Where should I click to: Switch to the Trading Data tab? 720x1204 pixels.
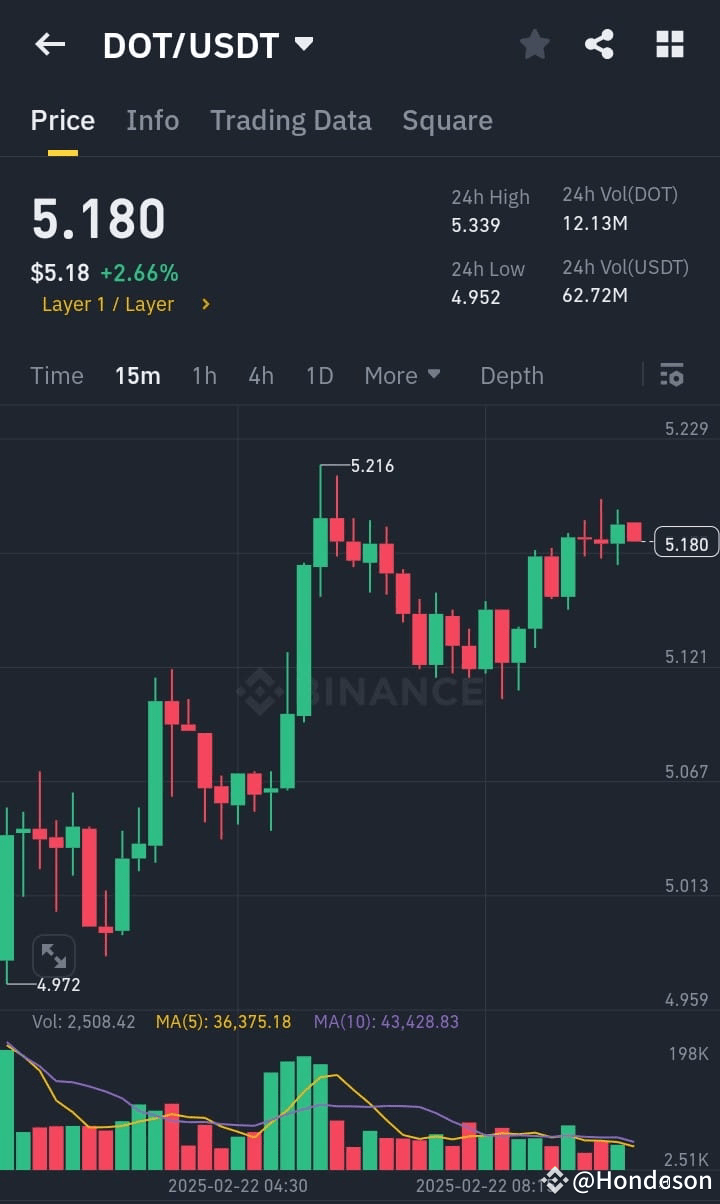point(291,119)
